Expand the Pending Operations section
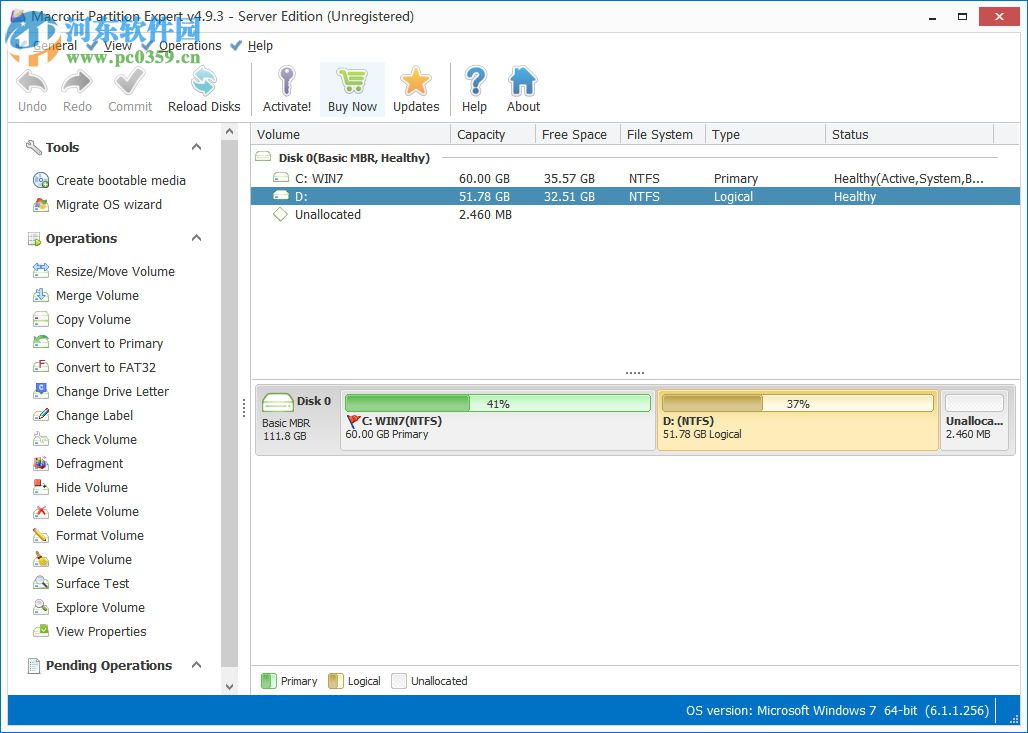1028x733 pixels. (x=196, y=665)
